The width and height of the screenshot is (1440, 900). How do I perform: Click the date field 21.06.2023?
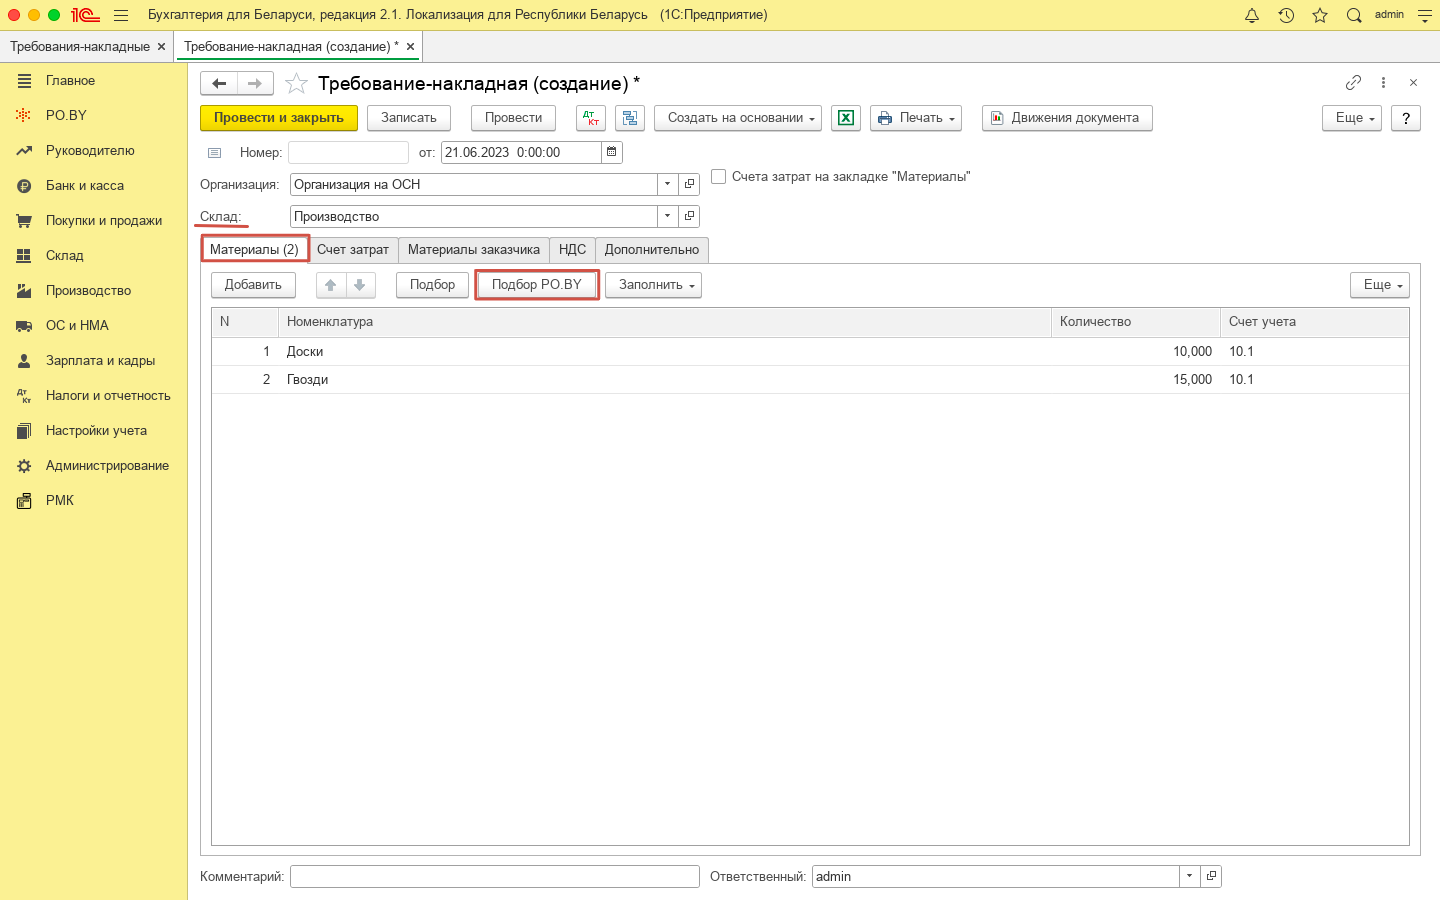click(521, 152)
